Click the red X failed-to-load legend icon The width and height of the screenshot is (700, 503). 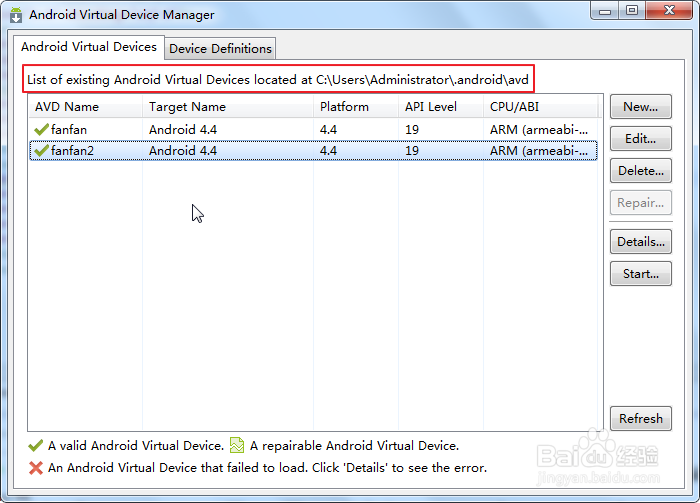36,467
